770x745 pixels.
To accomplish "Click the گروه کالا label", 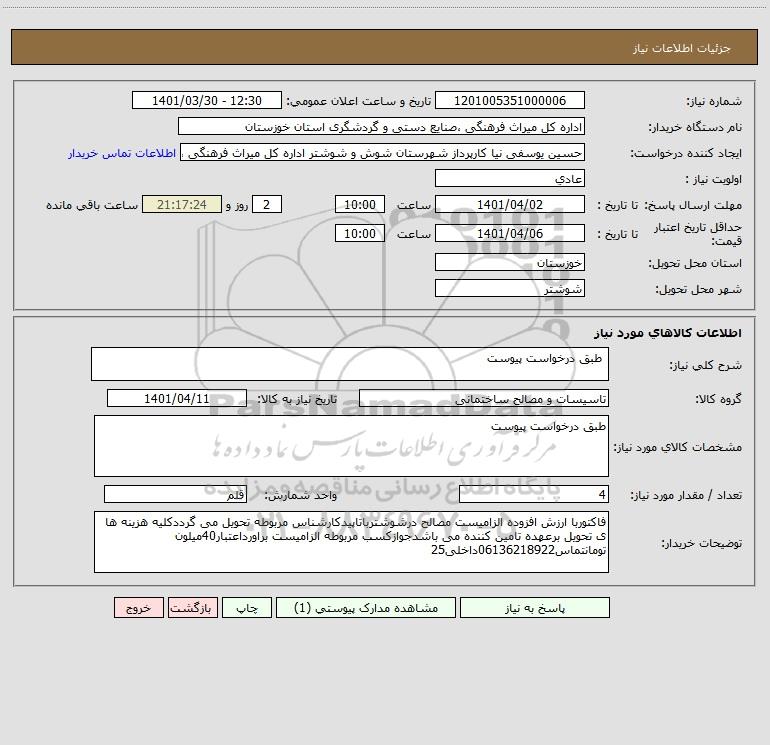I will tap(718, 399).
